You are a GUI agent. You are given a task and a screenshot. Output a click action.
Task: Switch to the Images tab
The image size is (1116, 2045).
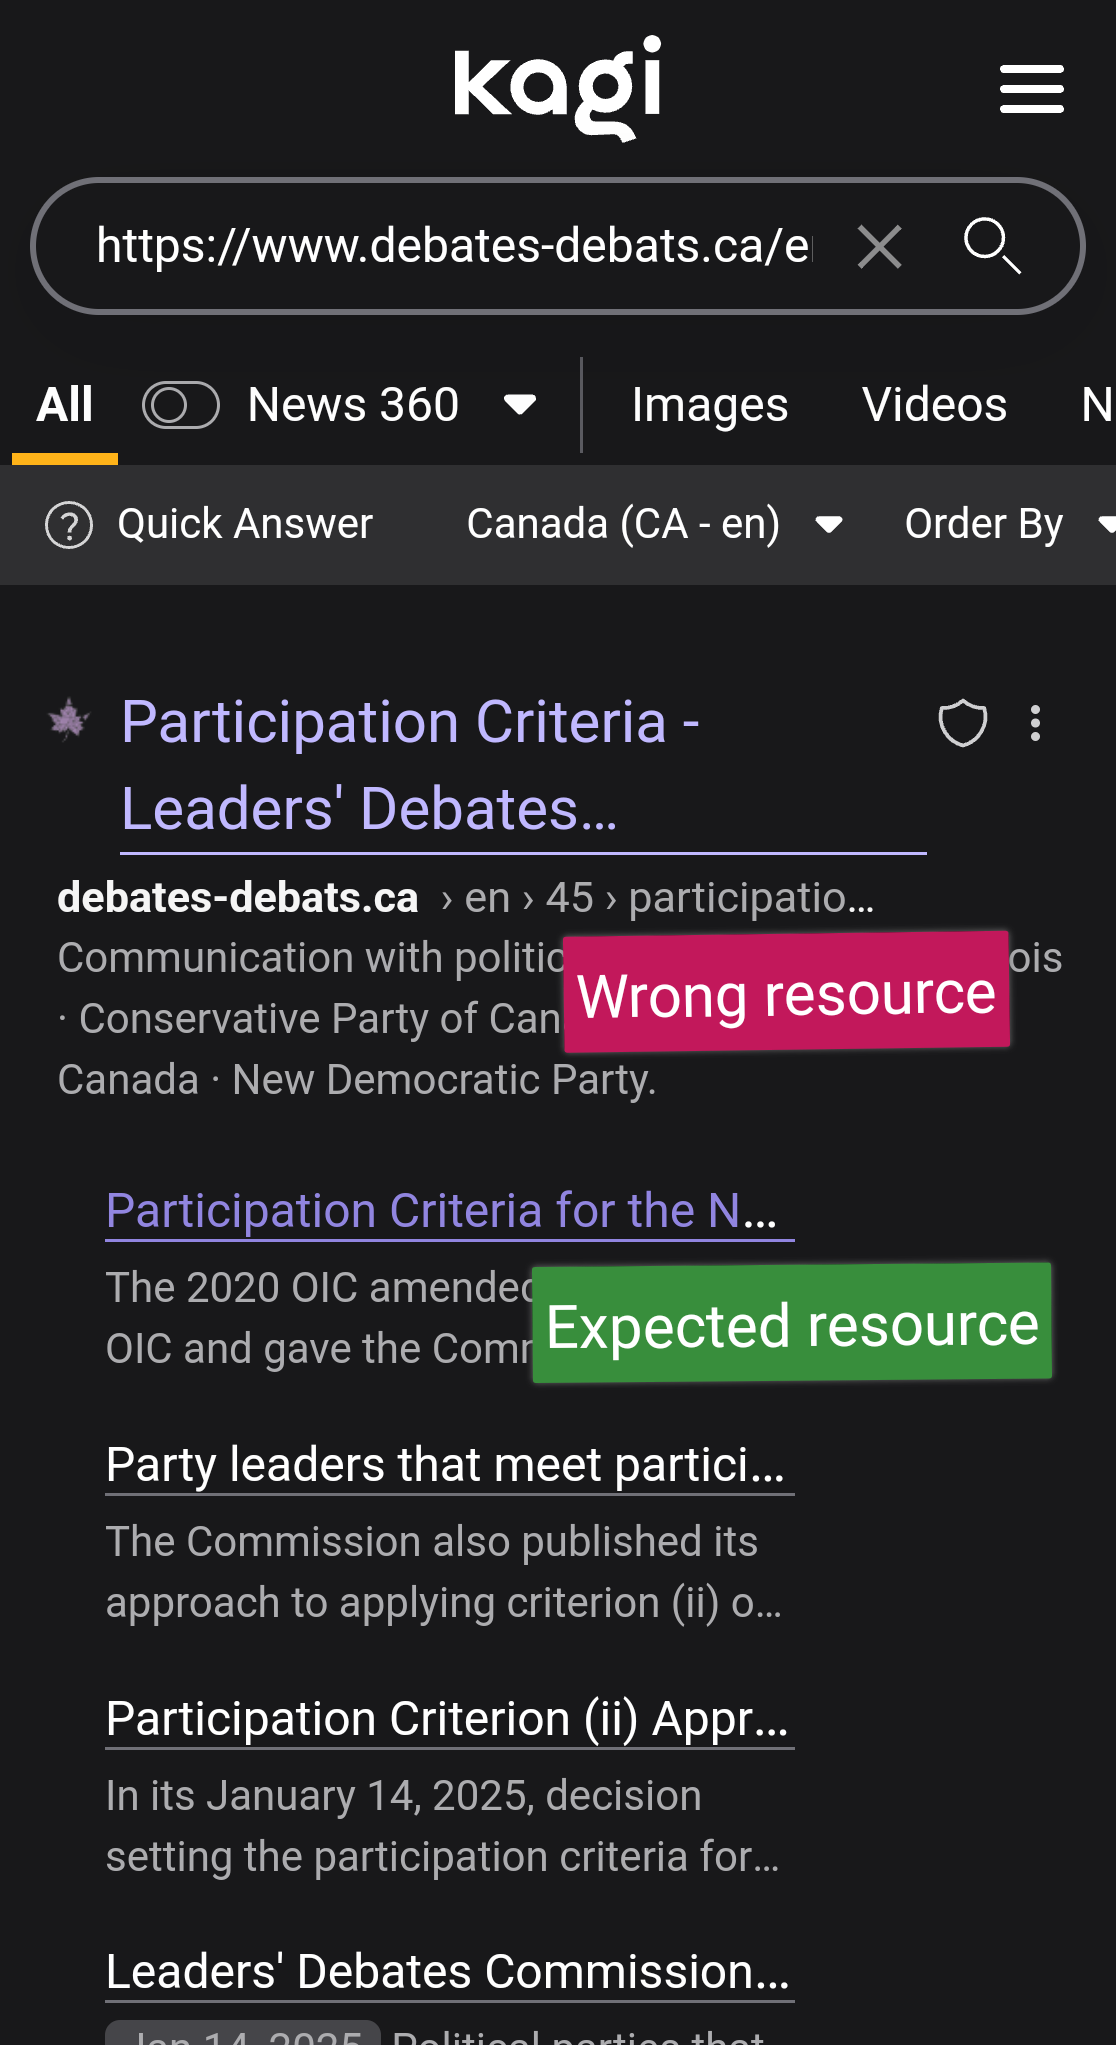[x=710, y=405]
